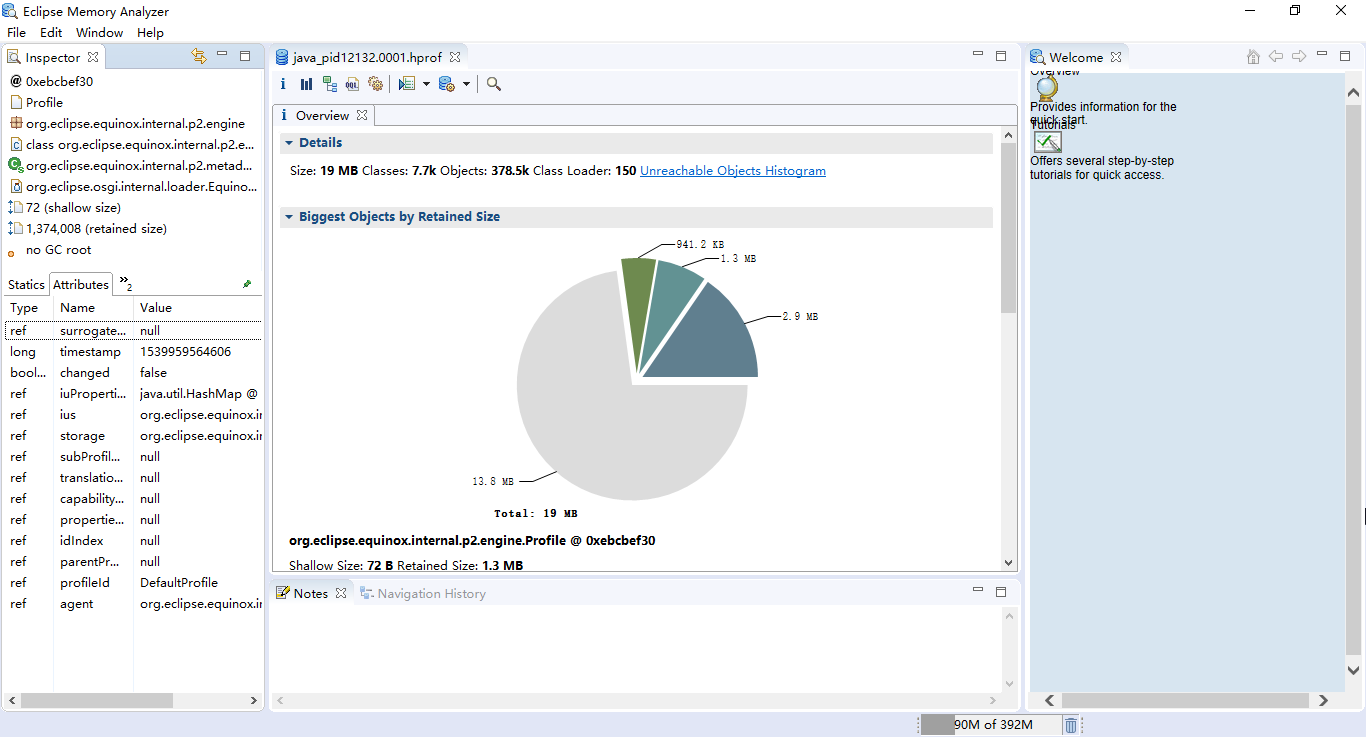
Task: Switch to the Statics tab
Action: [x=26, y=285]
